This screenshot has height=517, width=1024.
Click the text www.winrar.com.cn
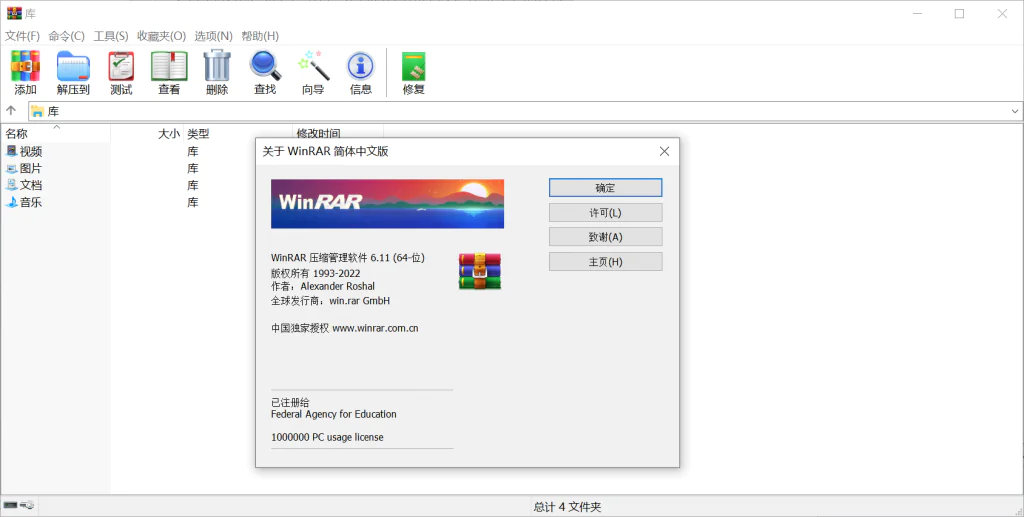click(x=376, y=328)
